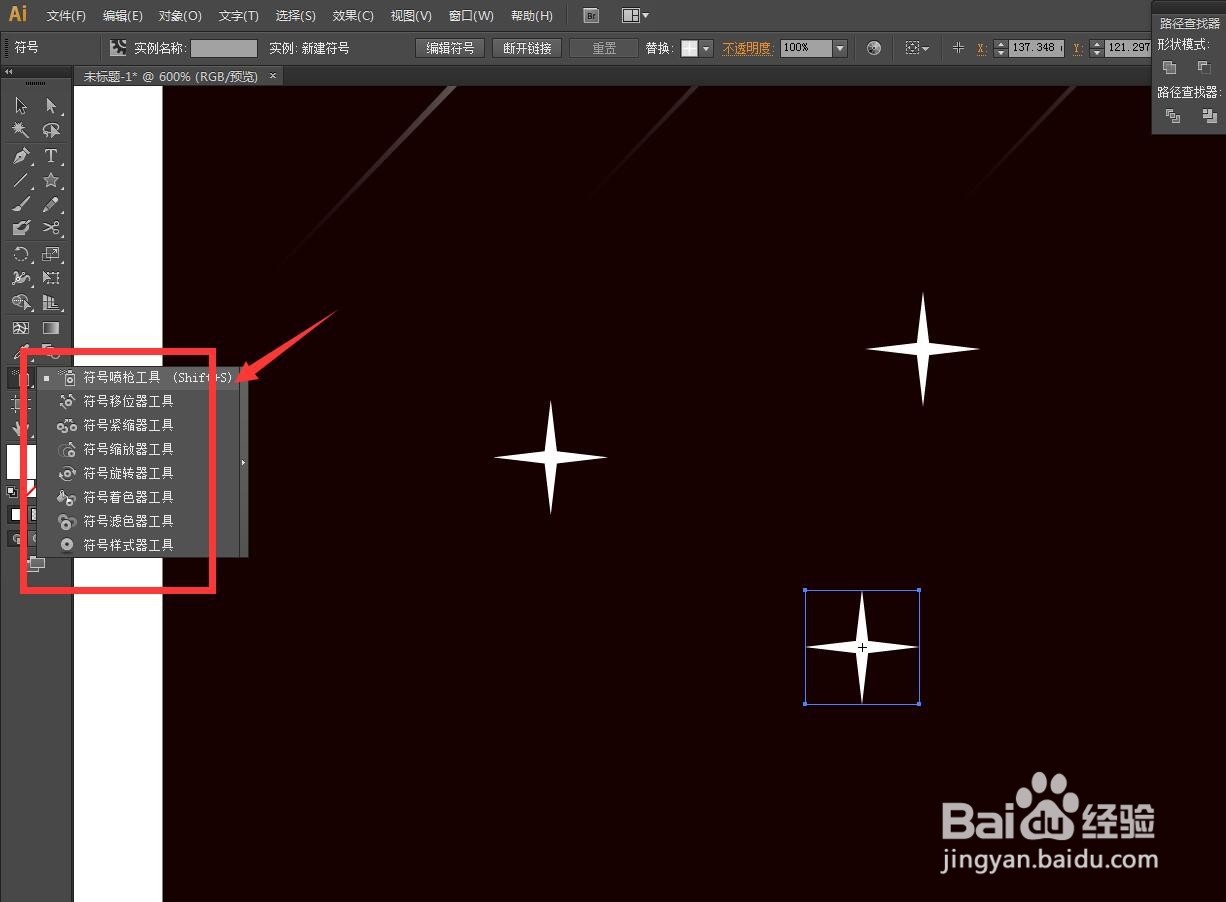Choose the Lasso tool
Screen dimensions: 1226x902
[x=51, y=131]
